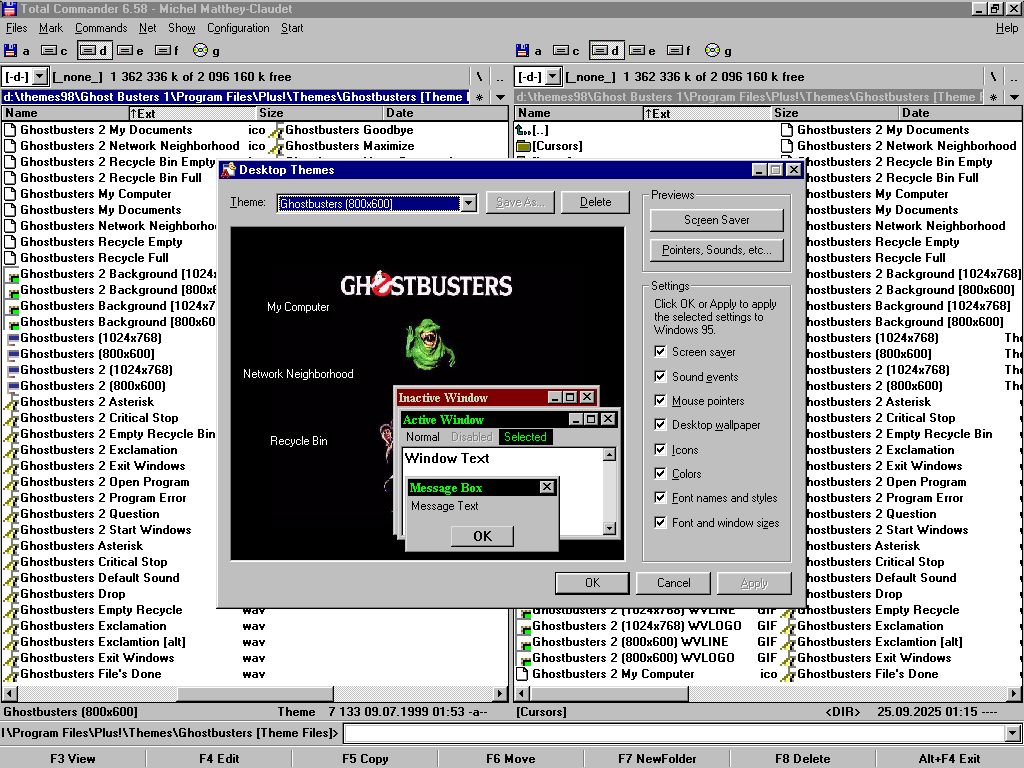The image size is (1024, 768).
Task: Disable the Desktop wallpaper checkbox
Action: [x=660, y=425]
